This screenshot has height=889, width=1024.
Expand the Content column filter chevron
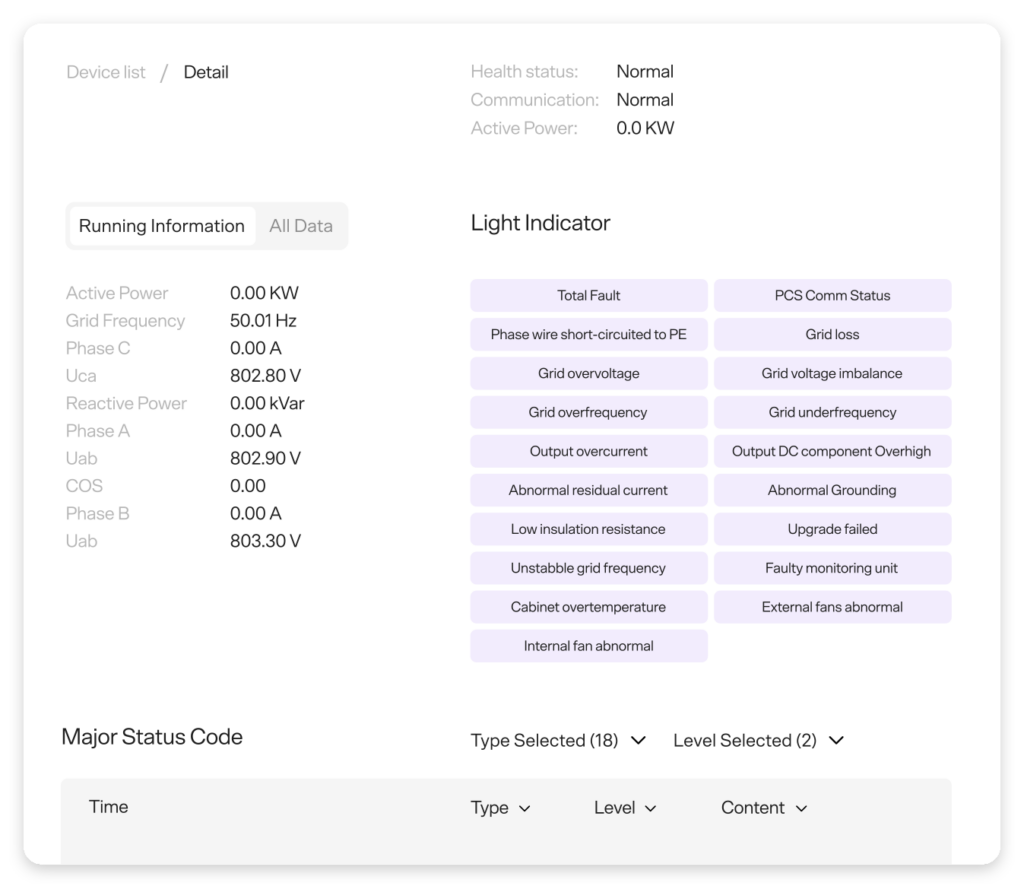(x=763, y=807)
